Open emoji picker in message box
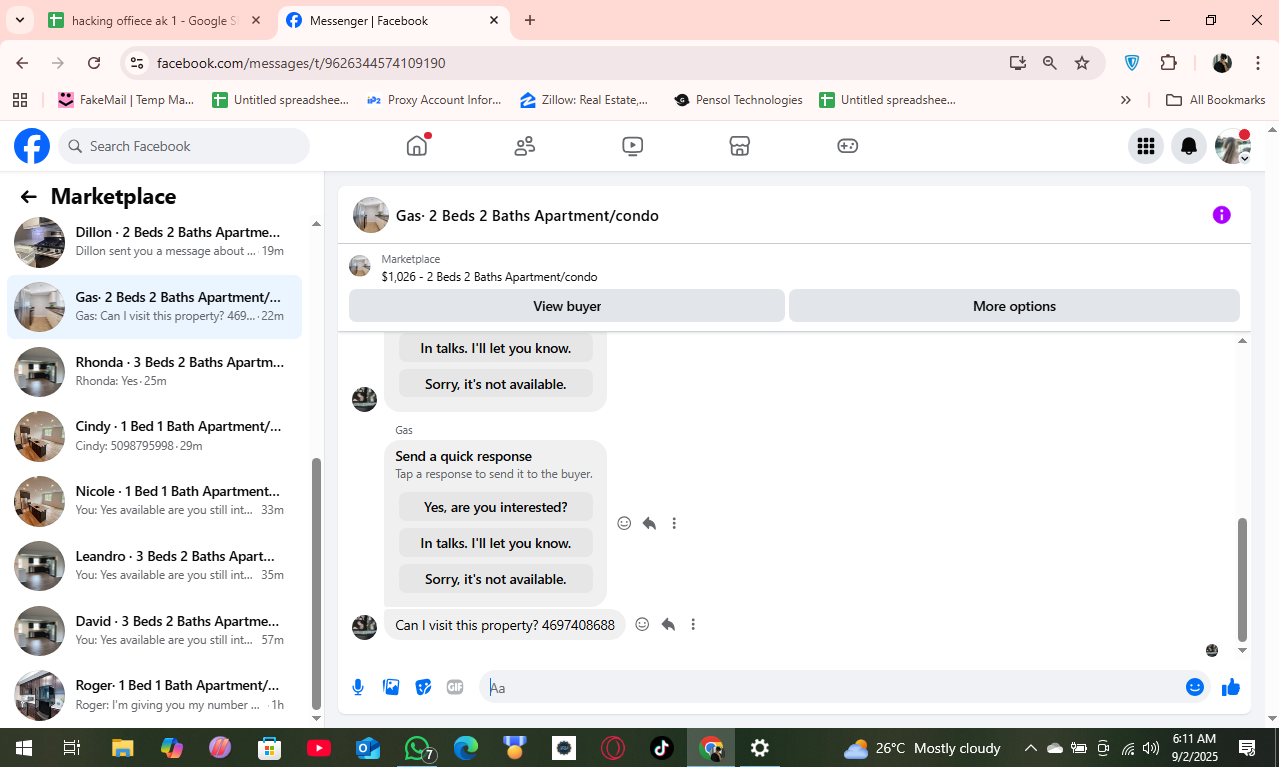Screen dimensions: 1279x767 coord(1194,687)
